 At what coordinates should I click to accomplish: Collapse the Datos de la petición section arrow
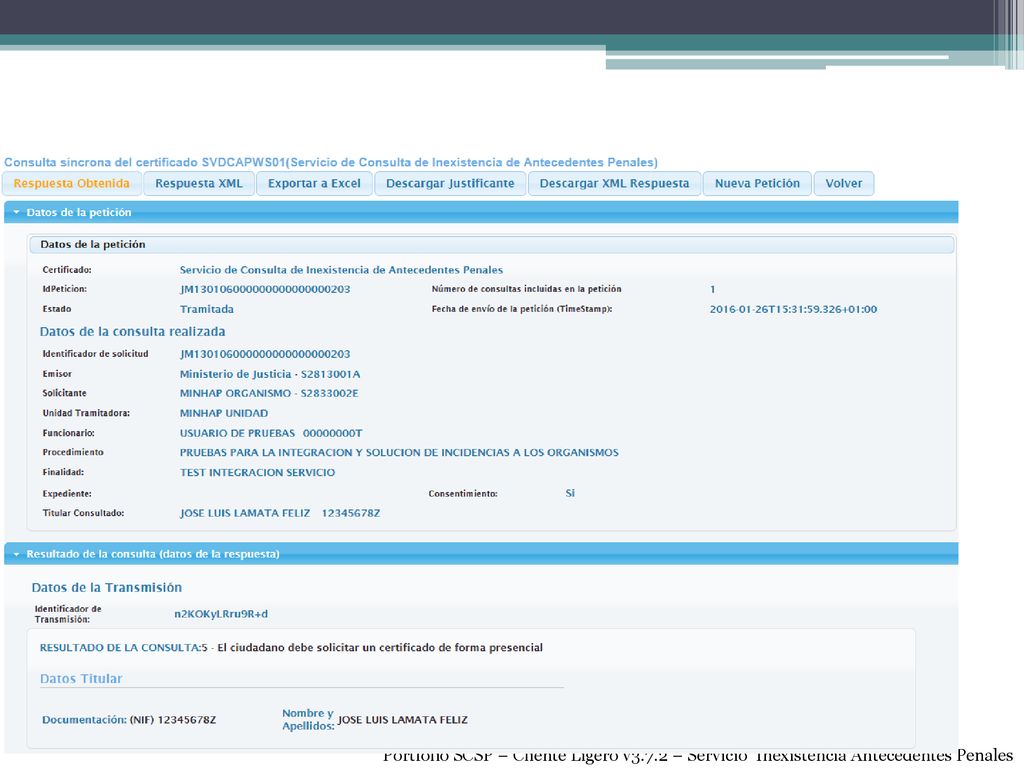click(16, 212)
